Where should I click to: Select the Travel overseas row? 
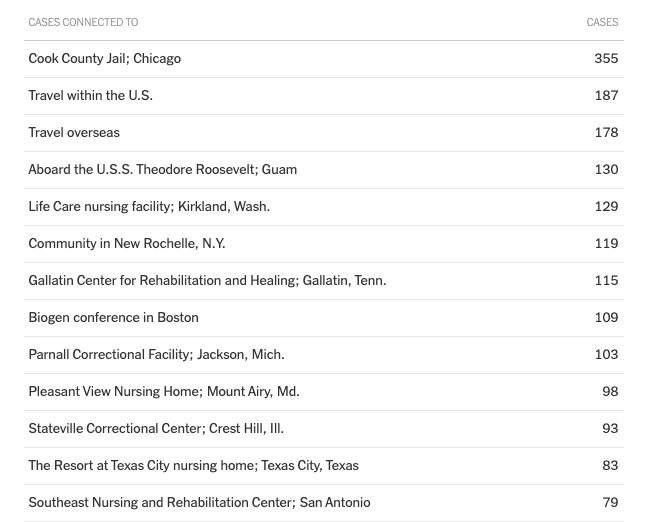pos(324,133)
